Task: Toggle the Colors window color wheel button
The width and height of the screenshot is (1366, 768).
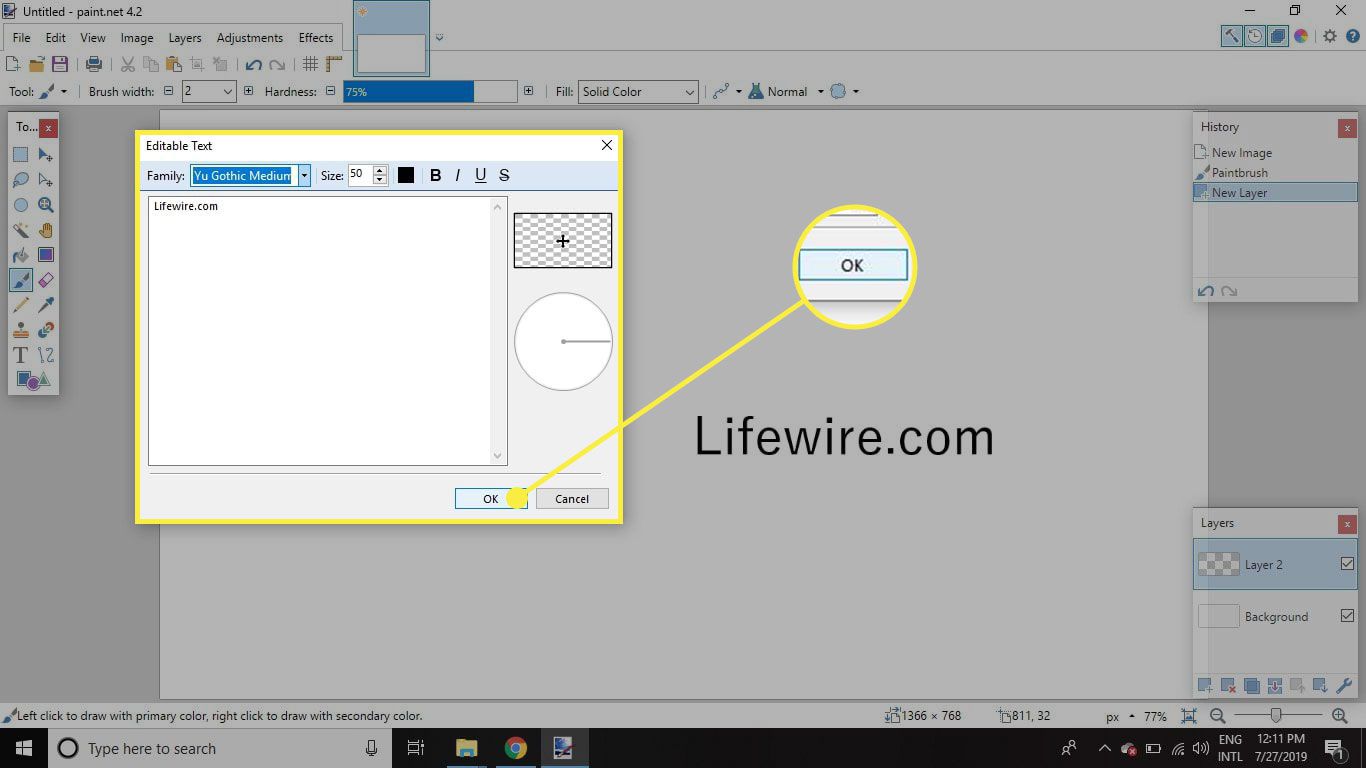Action: tap(1301, 36)
